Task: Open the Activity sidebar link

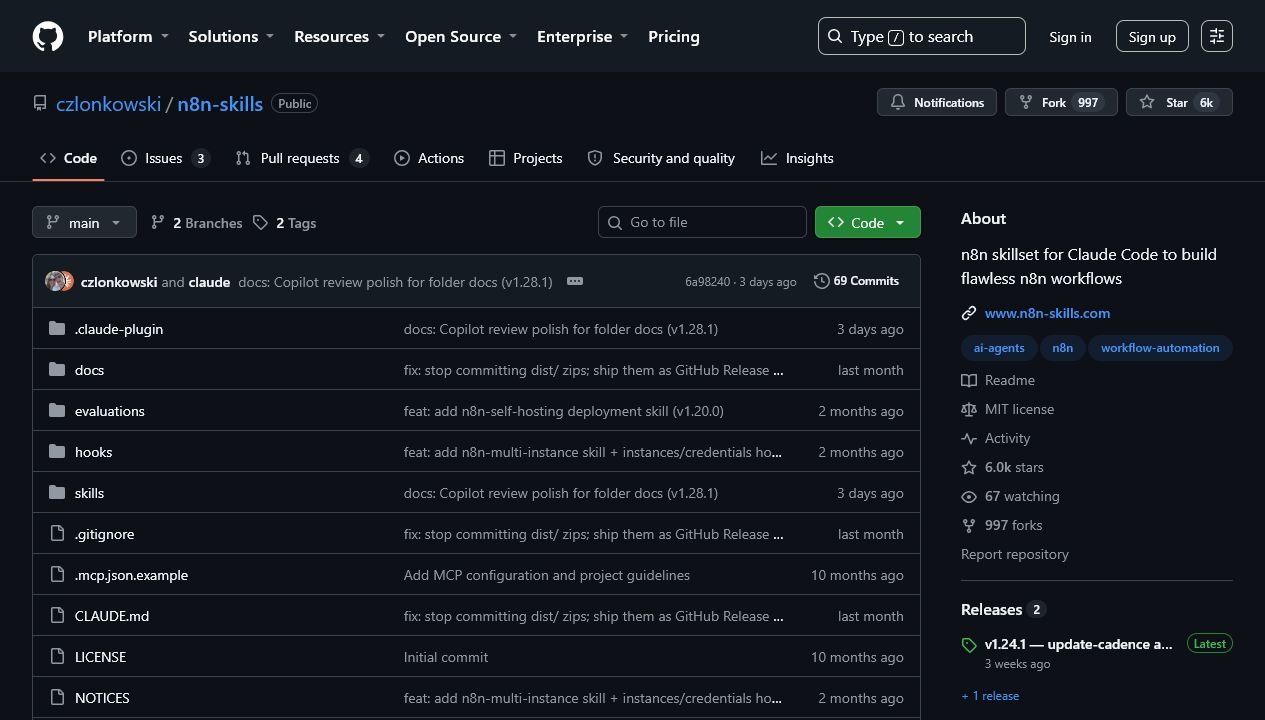Action: coord(996,438)
